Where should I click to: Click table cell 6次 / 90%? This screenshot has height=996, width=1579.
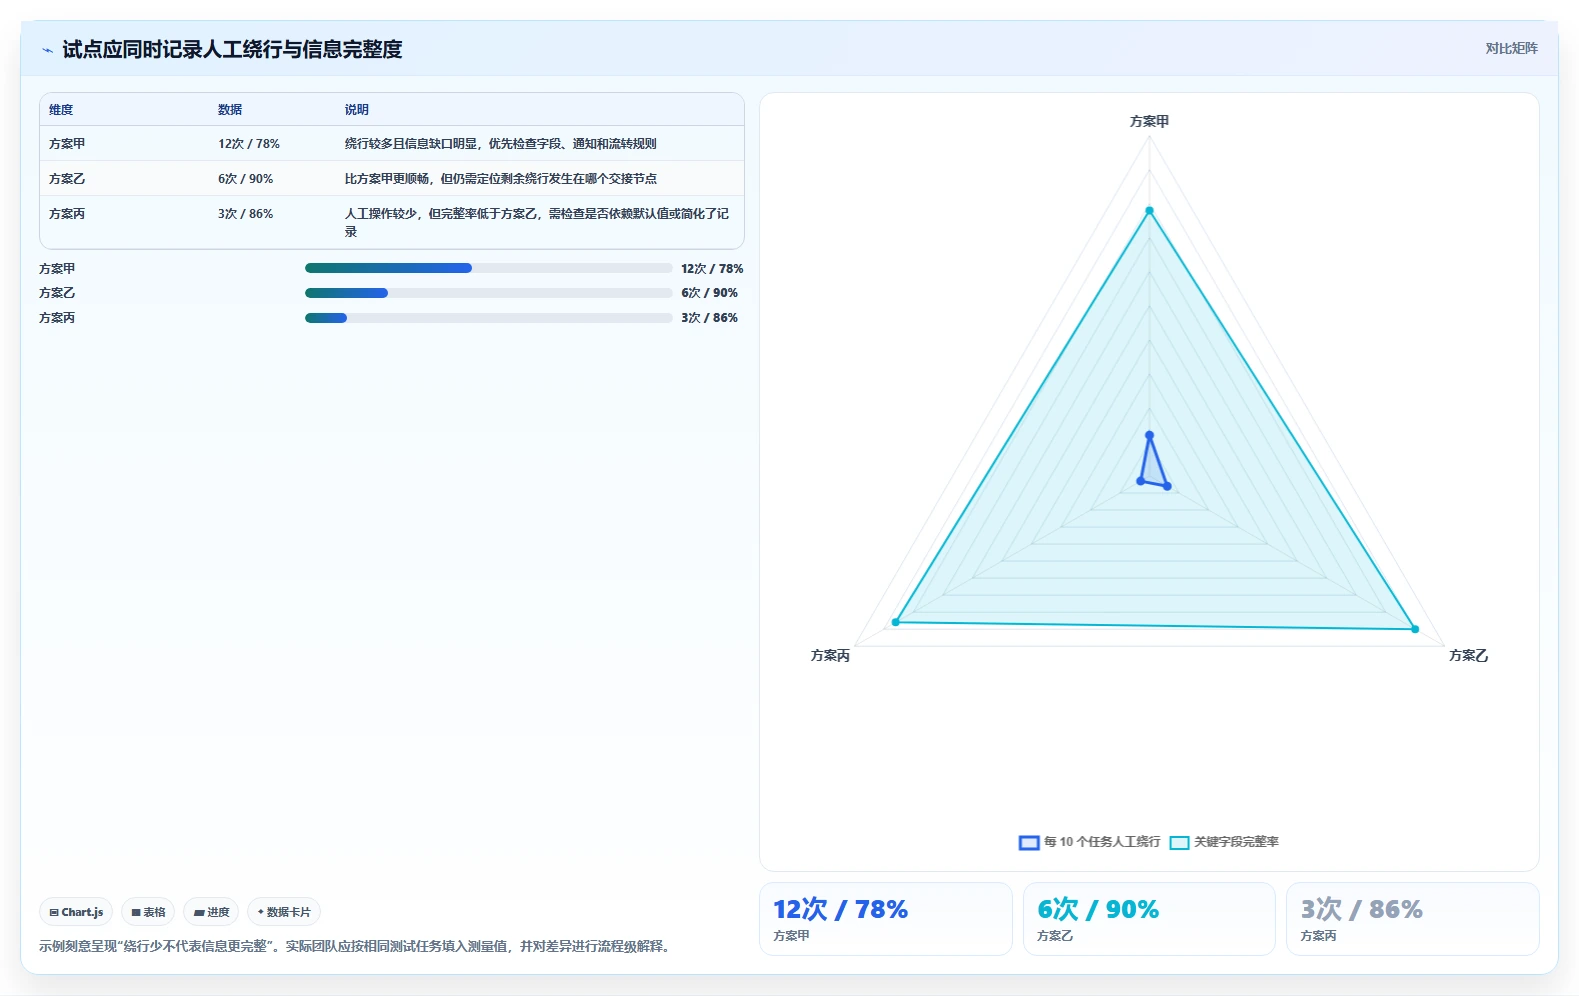246,179
